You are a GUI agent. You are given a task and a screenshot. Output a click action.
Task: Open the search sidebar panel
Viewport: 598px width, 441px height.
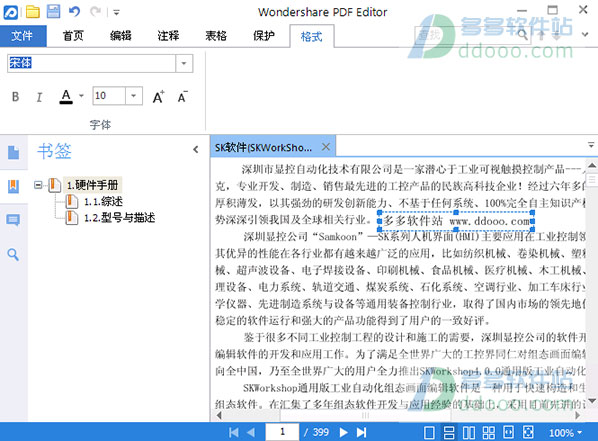click(x=13, y=254)
